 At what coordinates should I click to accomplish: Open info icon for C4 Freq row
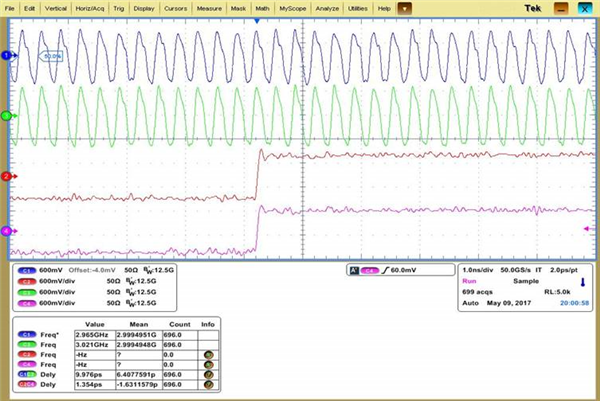coord(209,365)
